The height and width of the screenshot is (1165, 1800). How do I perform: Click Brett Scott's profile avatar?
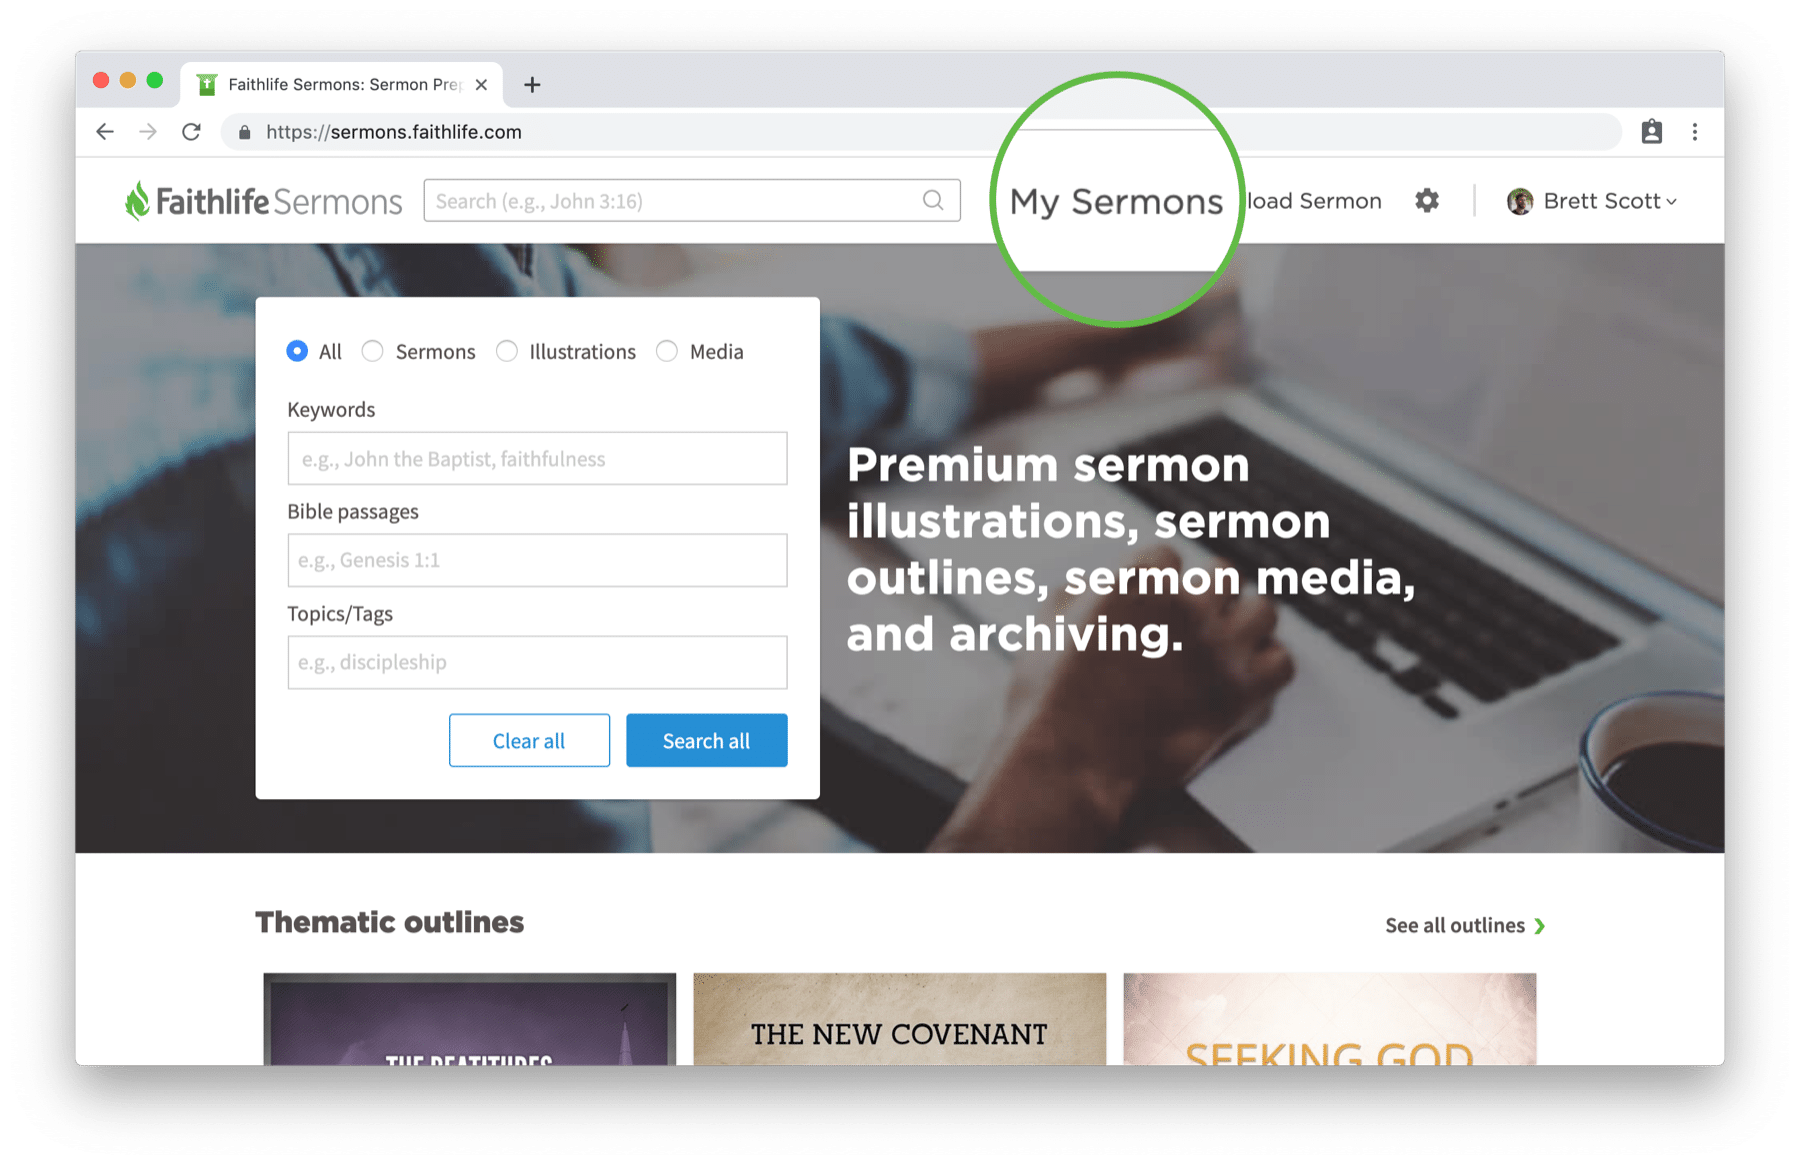click(1520, 201)
